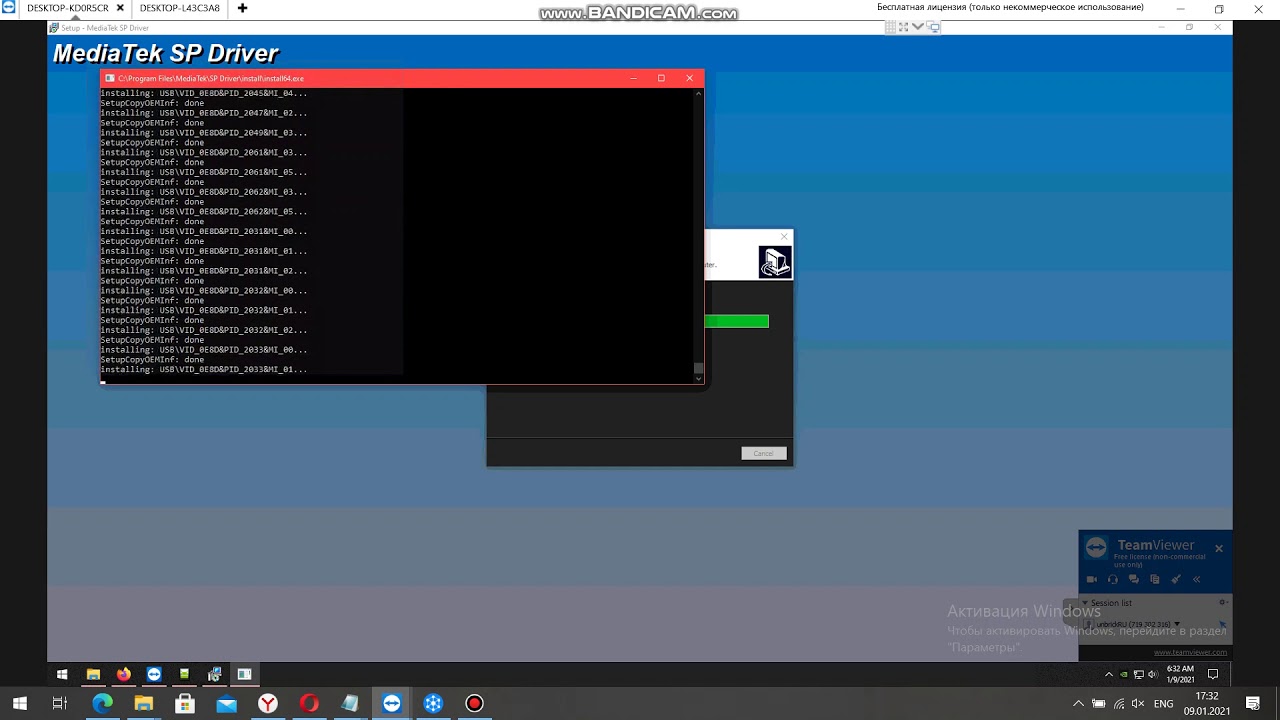The width and height of the screenshot is (1280, 720).
Task: Open the local Windows Start menu
Action: [x=20, y=704]
